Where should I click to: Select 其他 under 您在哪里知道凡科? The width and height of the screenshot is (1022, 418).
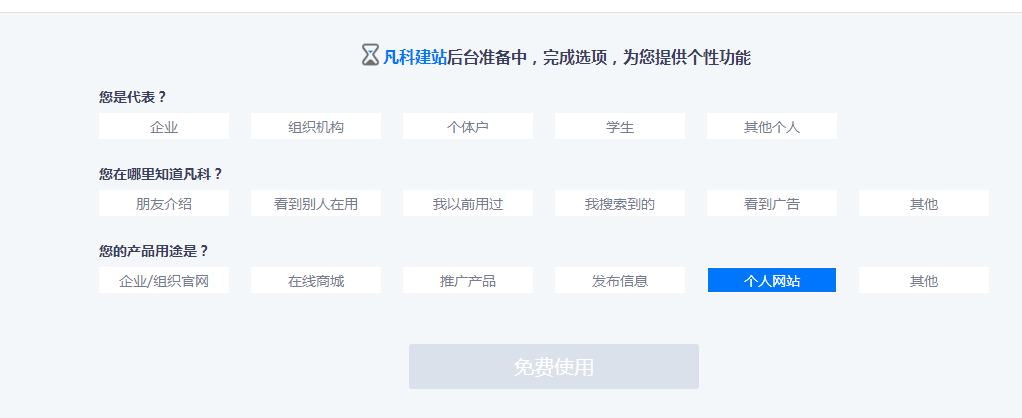click(924, 203)
